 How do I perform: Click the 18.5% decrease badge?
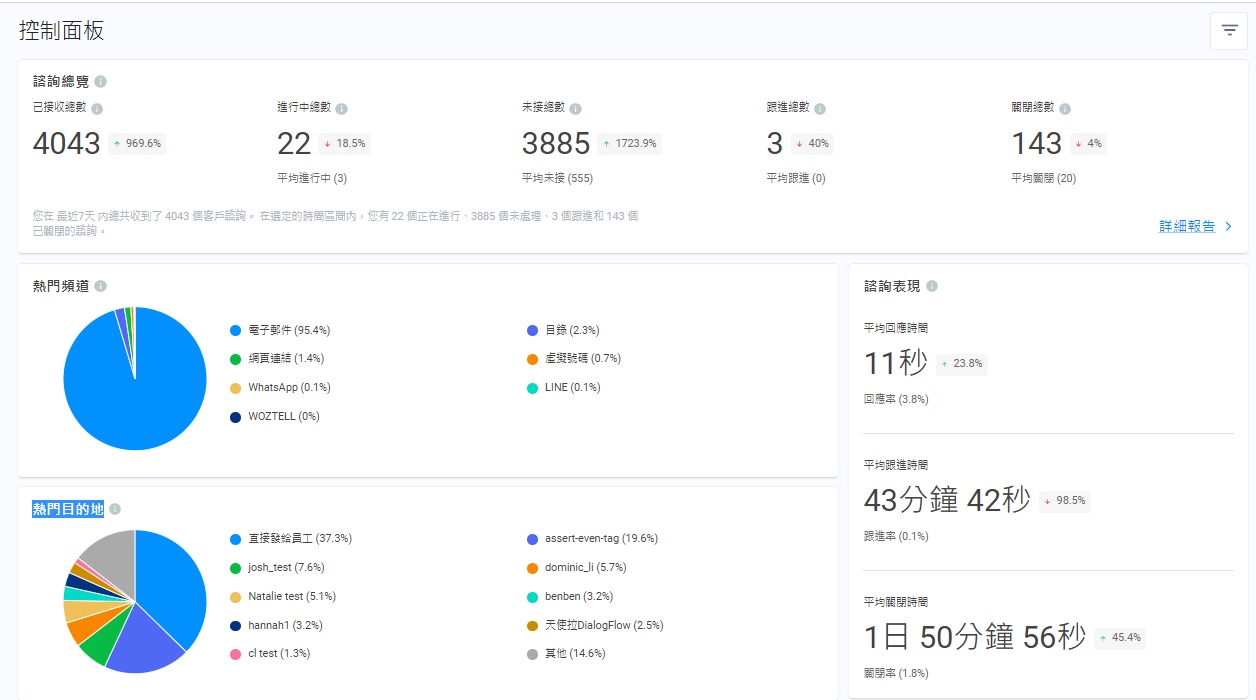click(345, 143)
